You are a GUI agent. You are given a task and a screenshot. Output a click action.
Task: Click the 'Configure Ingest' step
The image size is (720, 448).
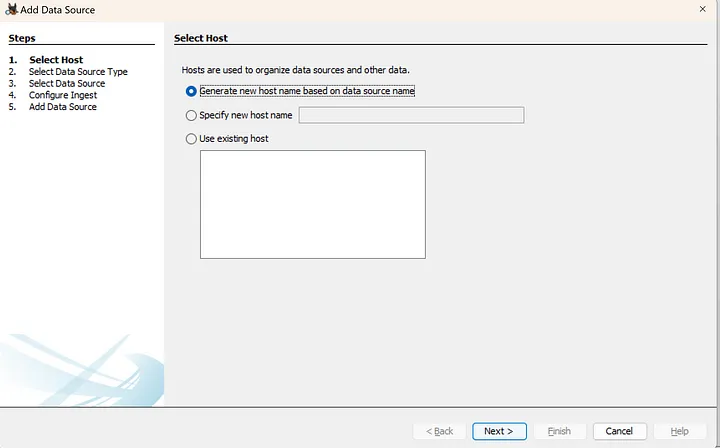click(x=62, y=95)
